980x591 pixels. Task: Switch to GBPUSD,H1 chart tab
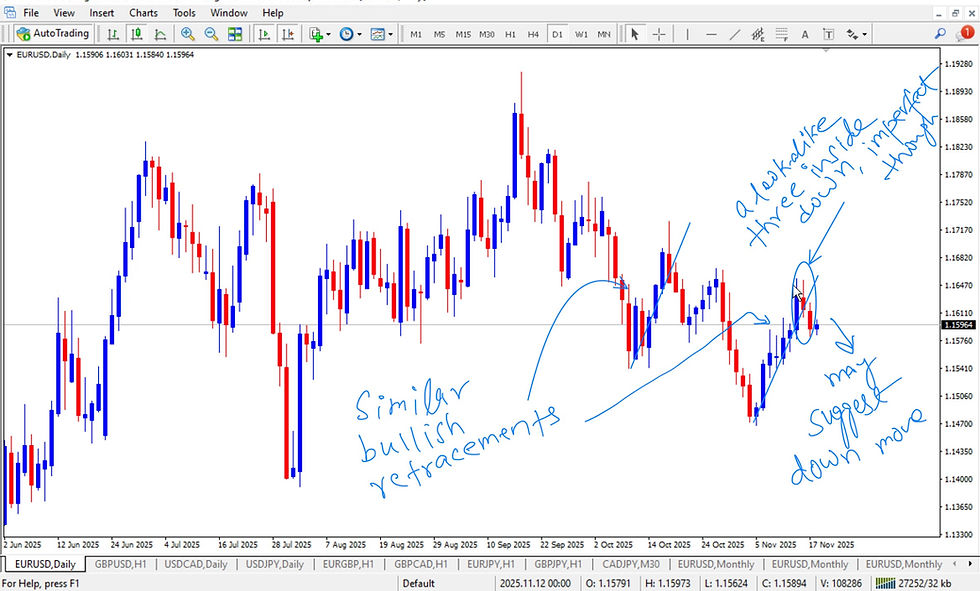(x=121, y=564)
